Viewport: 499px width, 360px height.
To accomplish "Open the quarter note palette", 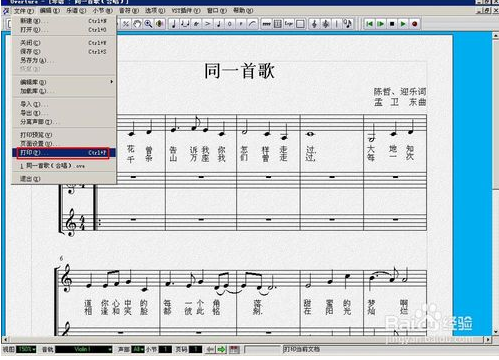I will [x=173, y=24].
